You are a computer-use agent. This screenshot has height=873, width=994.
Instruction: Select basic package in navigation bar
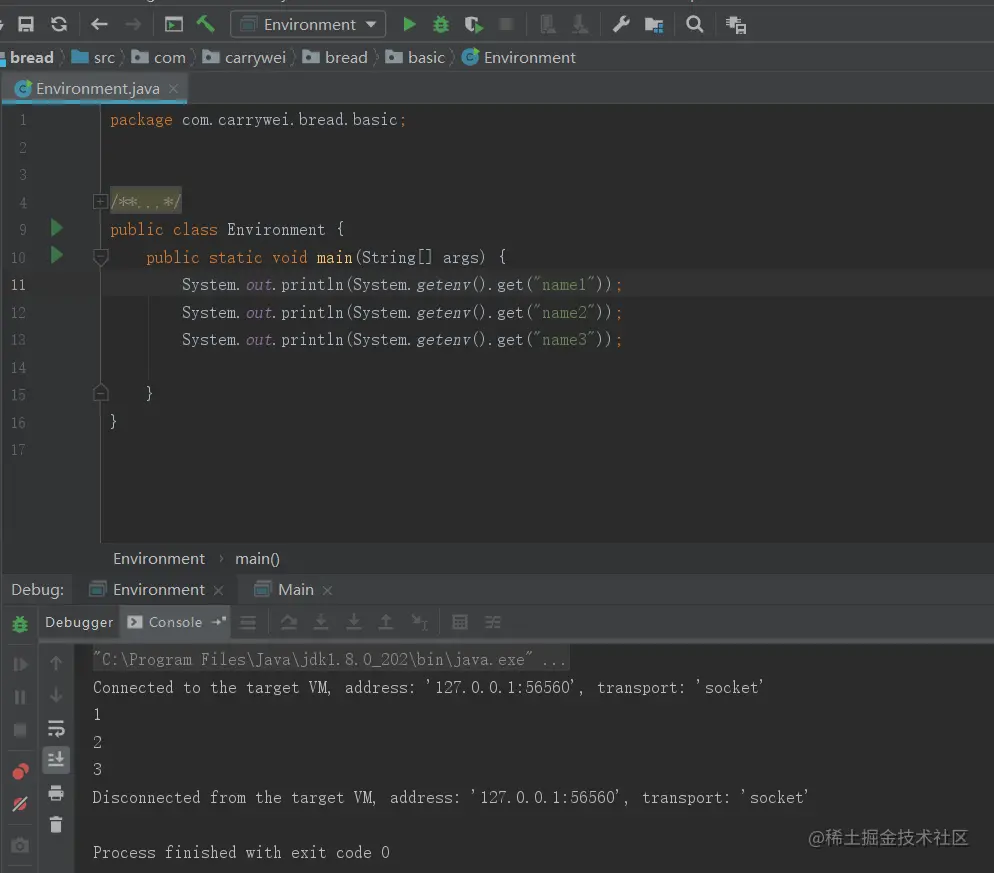point(415,57)
